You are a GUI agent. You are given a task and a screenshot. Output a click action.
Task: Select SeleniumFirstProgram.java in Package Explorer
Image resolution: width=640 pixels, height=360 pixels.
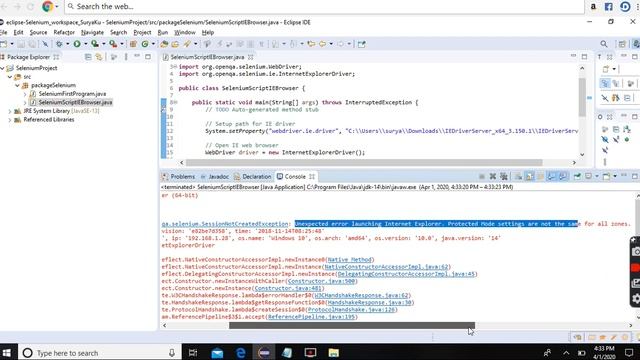(72, 94)
